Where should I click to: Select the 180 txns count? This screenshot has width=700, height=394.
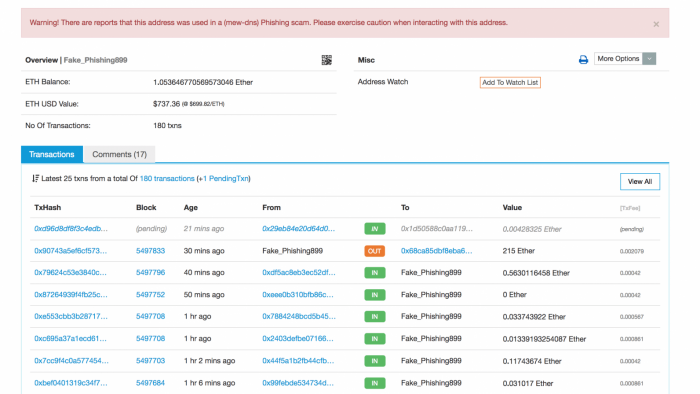[x=167, y=125]
